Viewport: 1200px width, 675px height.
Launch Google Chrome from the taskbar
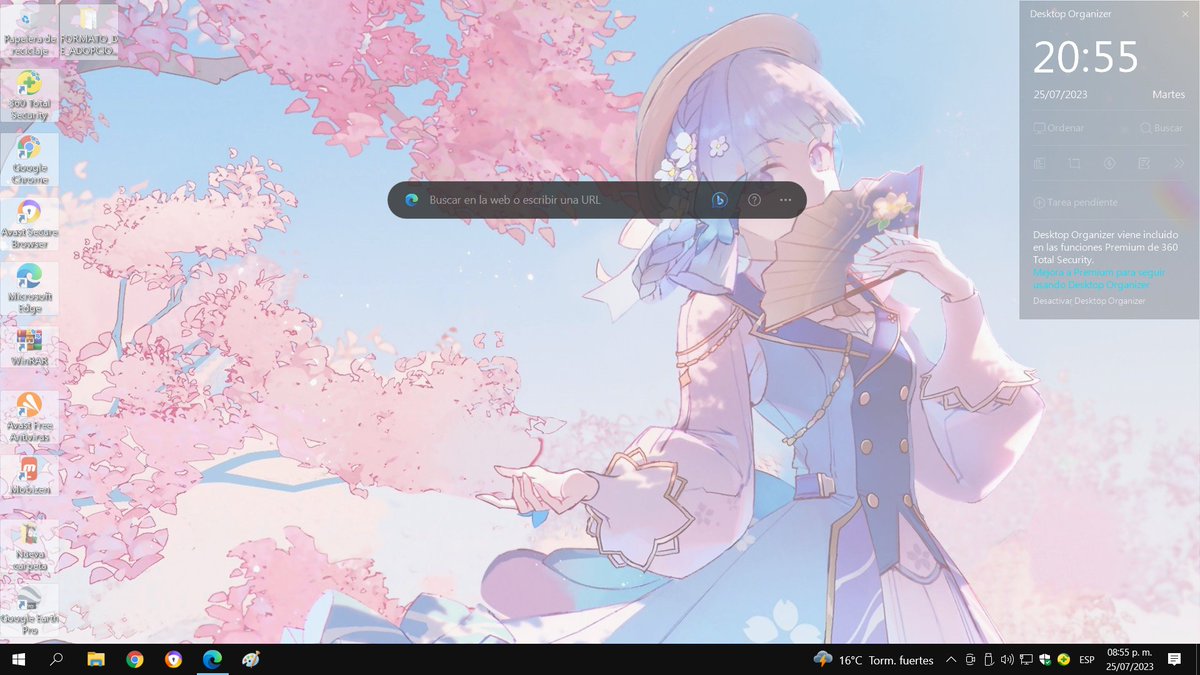click(x=135, y=660)
